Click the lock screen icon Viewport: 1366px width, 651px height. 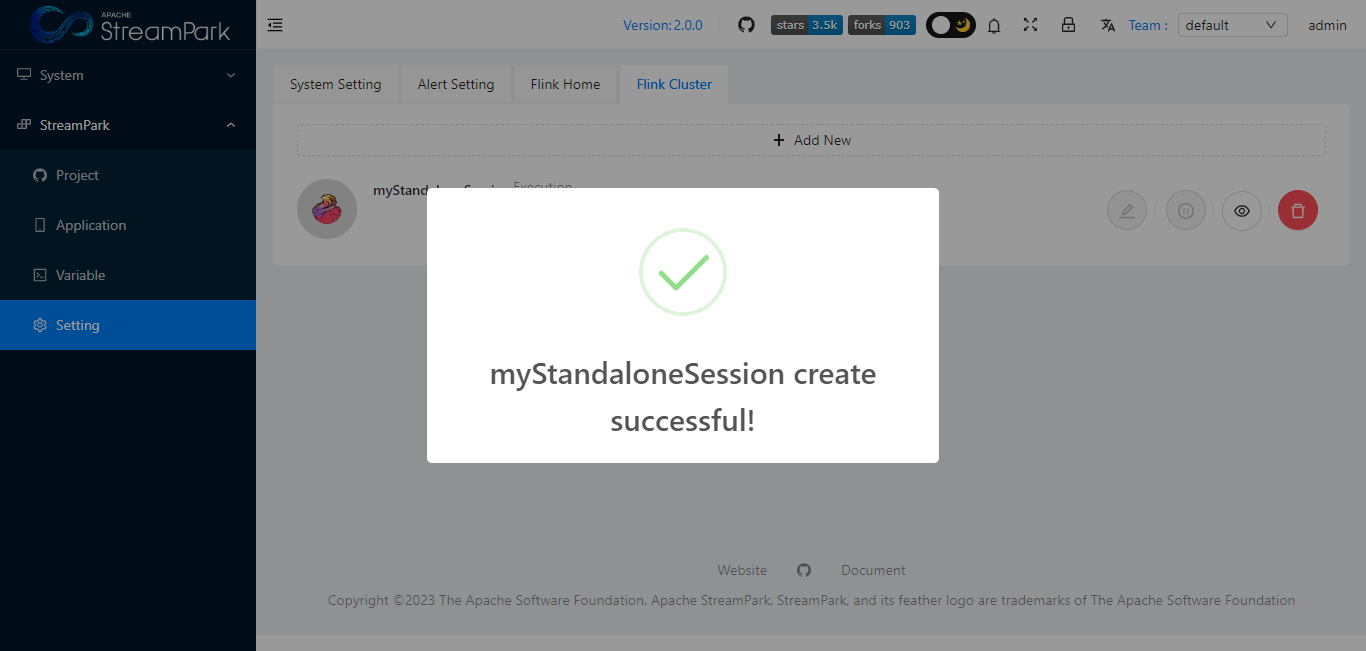point(1068,25)
